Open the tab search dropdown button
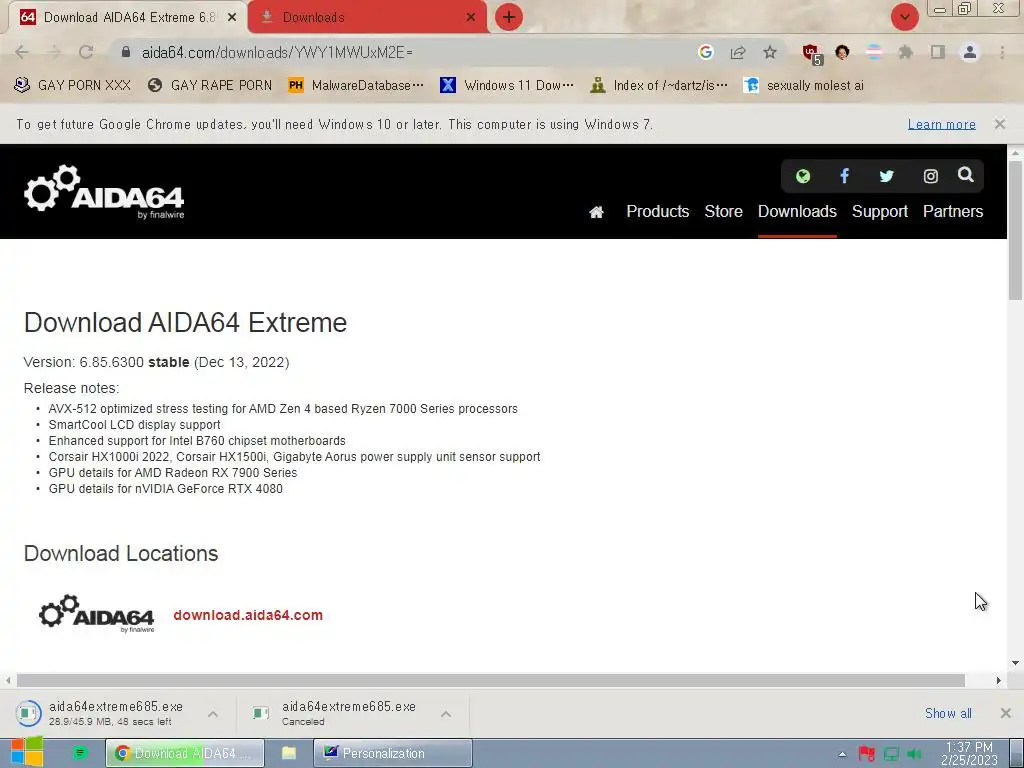Viewport: 1024px width, 768px height. (x=904, y=17)
